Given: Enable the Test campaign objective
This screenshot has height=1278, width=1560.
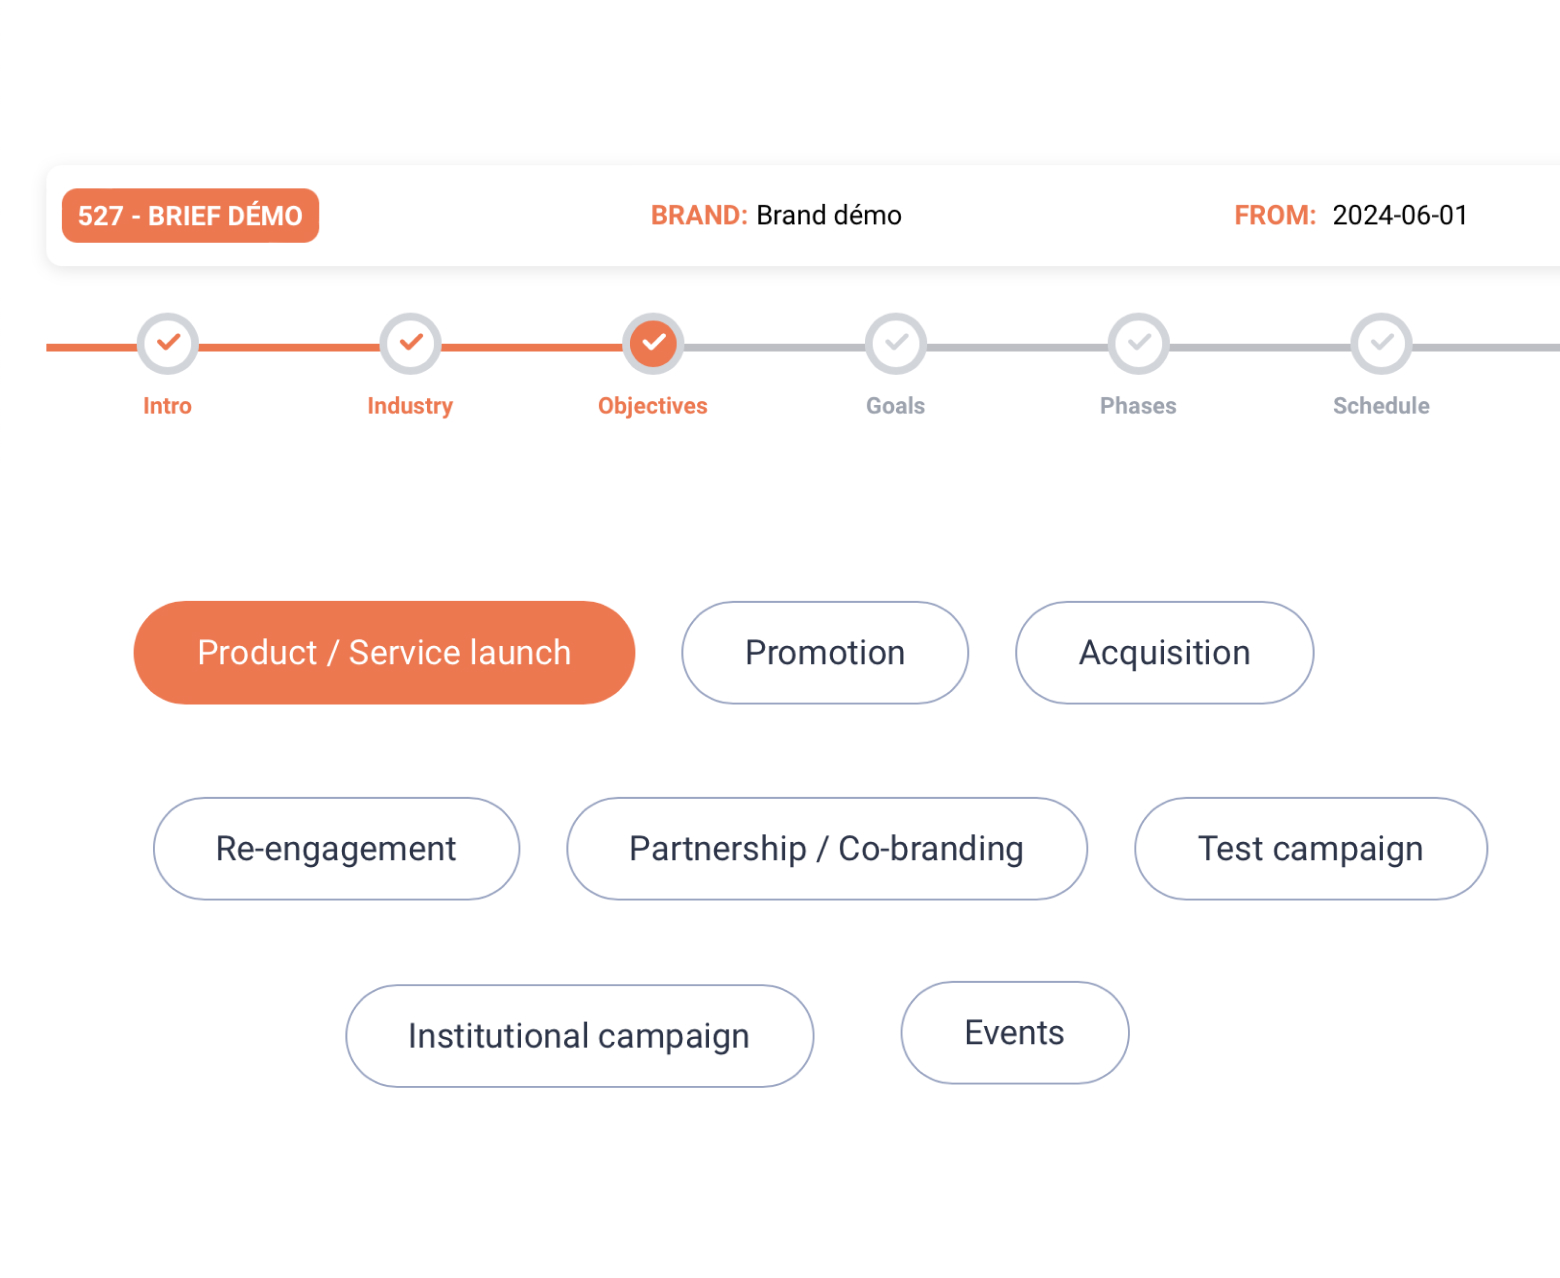Looking at the screenshot, I should coord(1310,848).
